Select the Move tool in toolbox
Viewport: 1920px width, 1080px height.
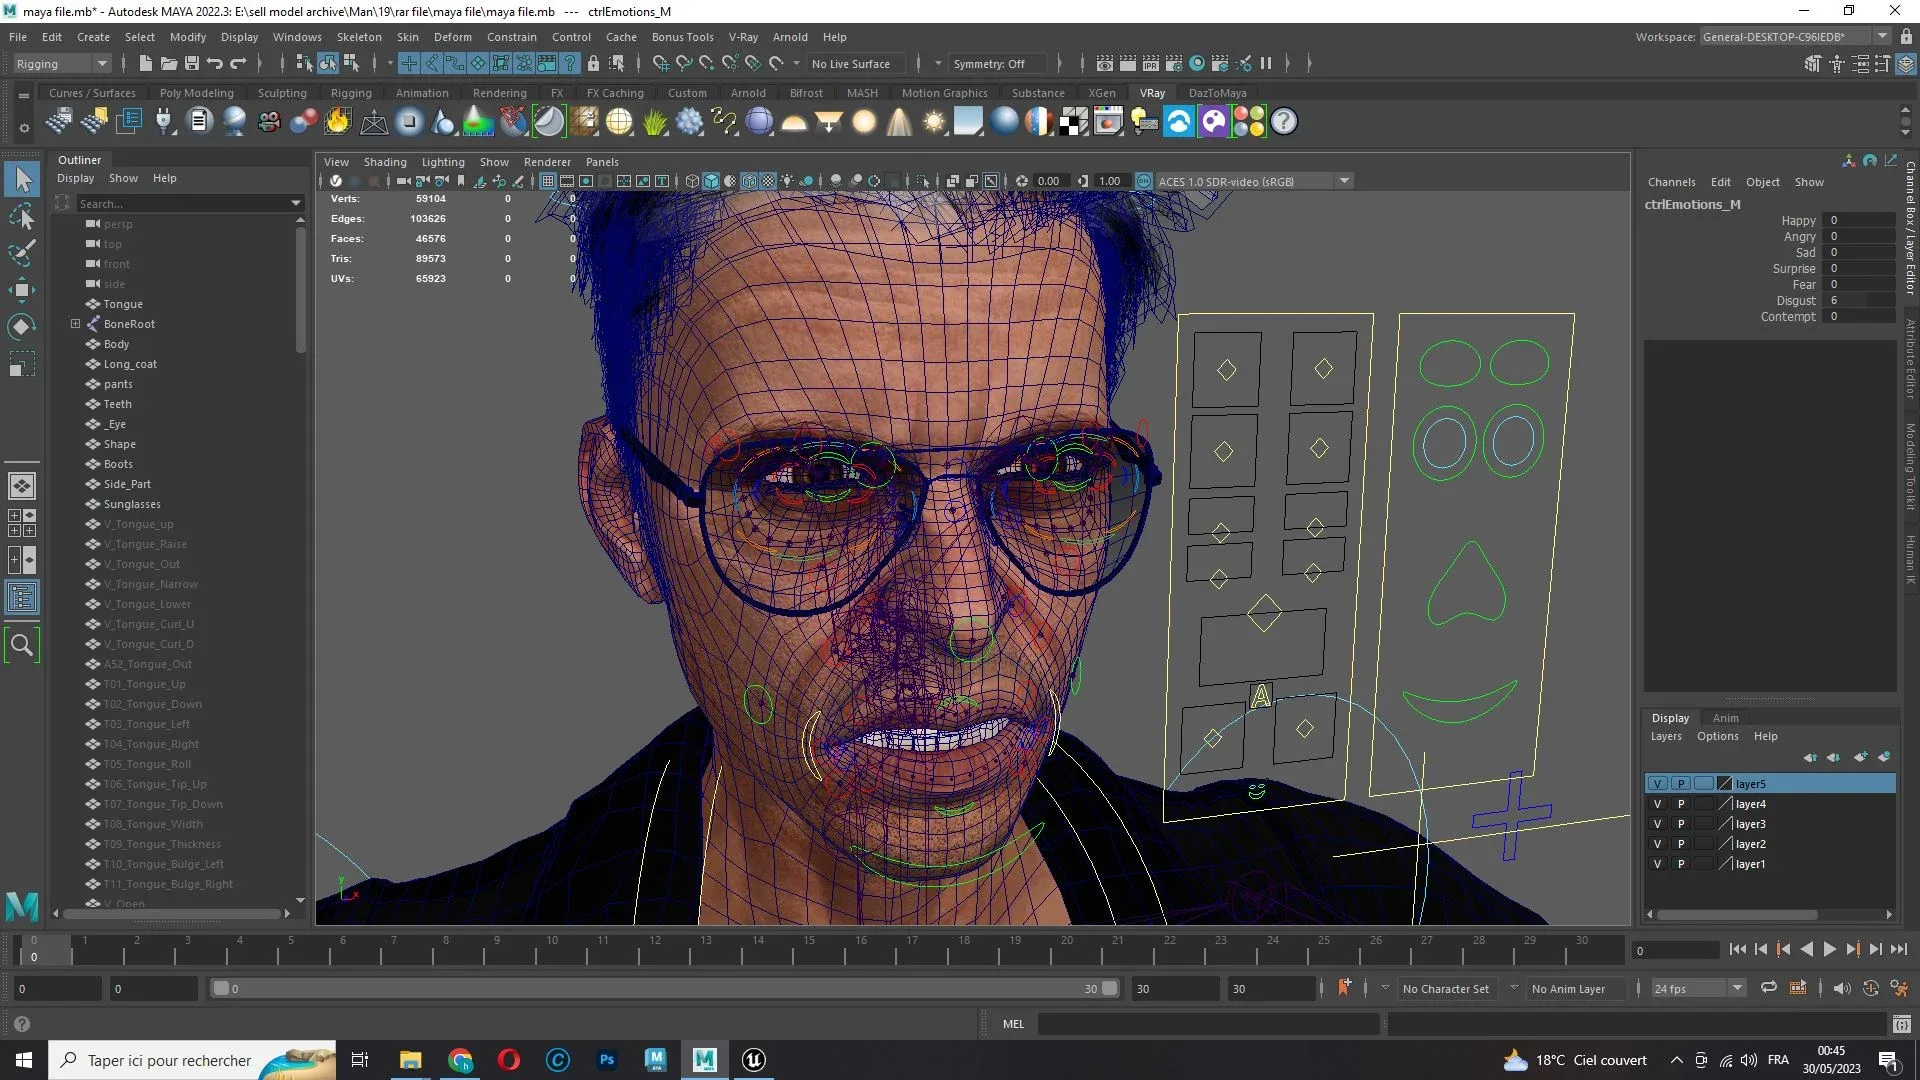[22, 290]
